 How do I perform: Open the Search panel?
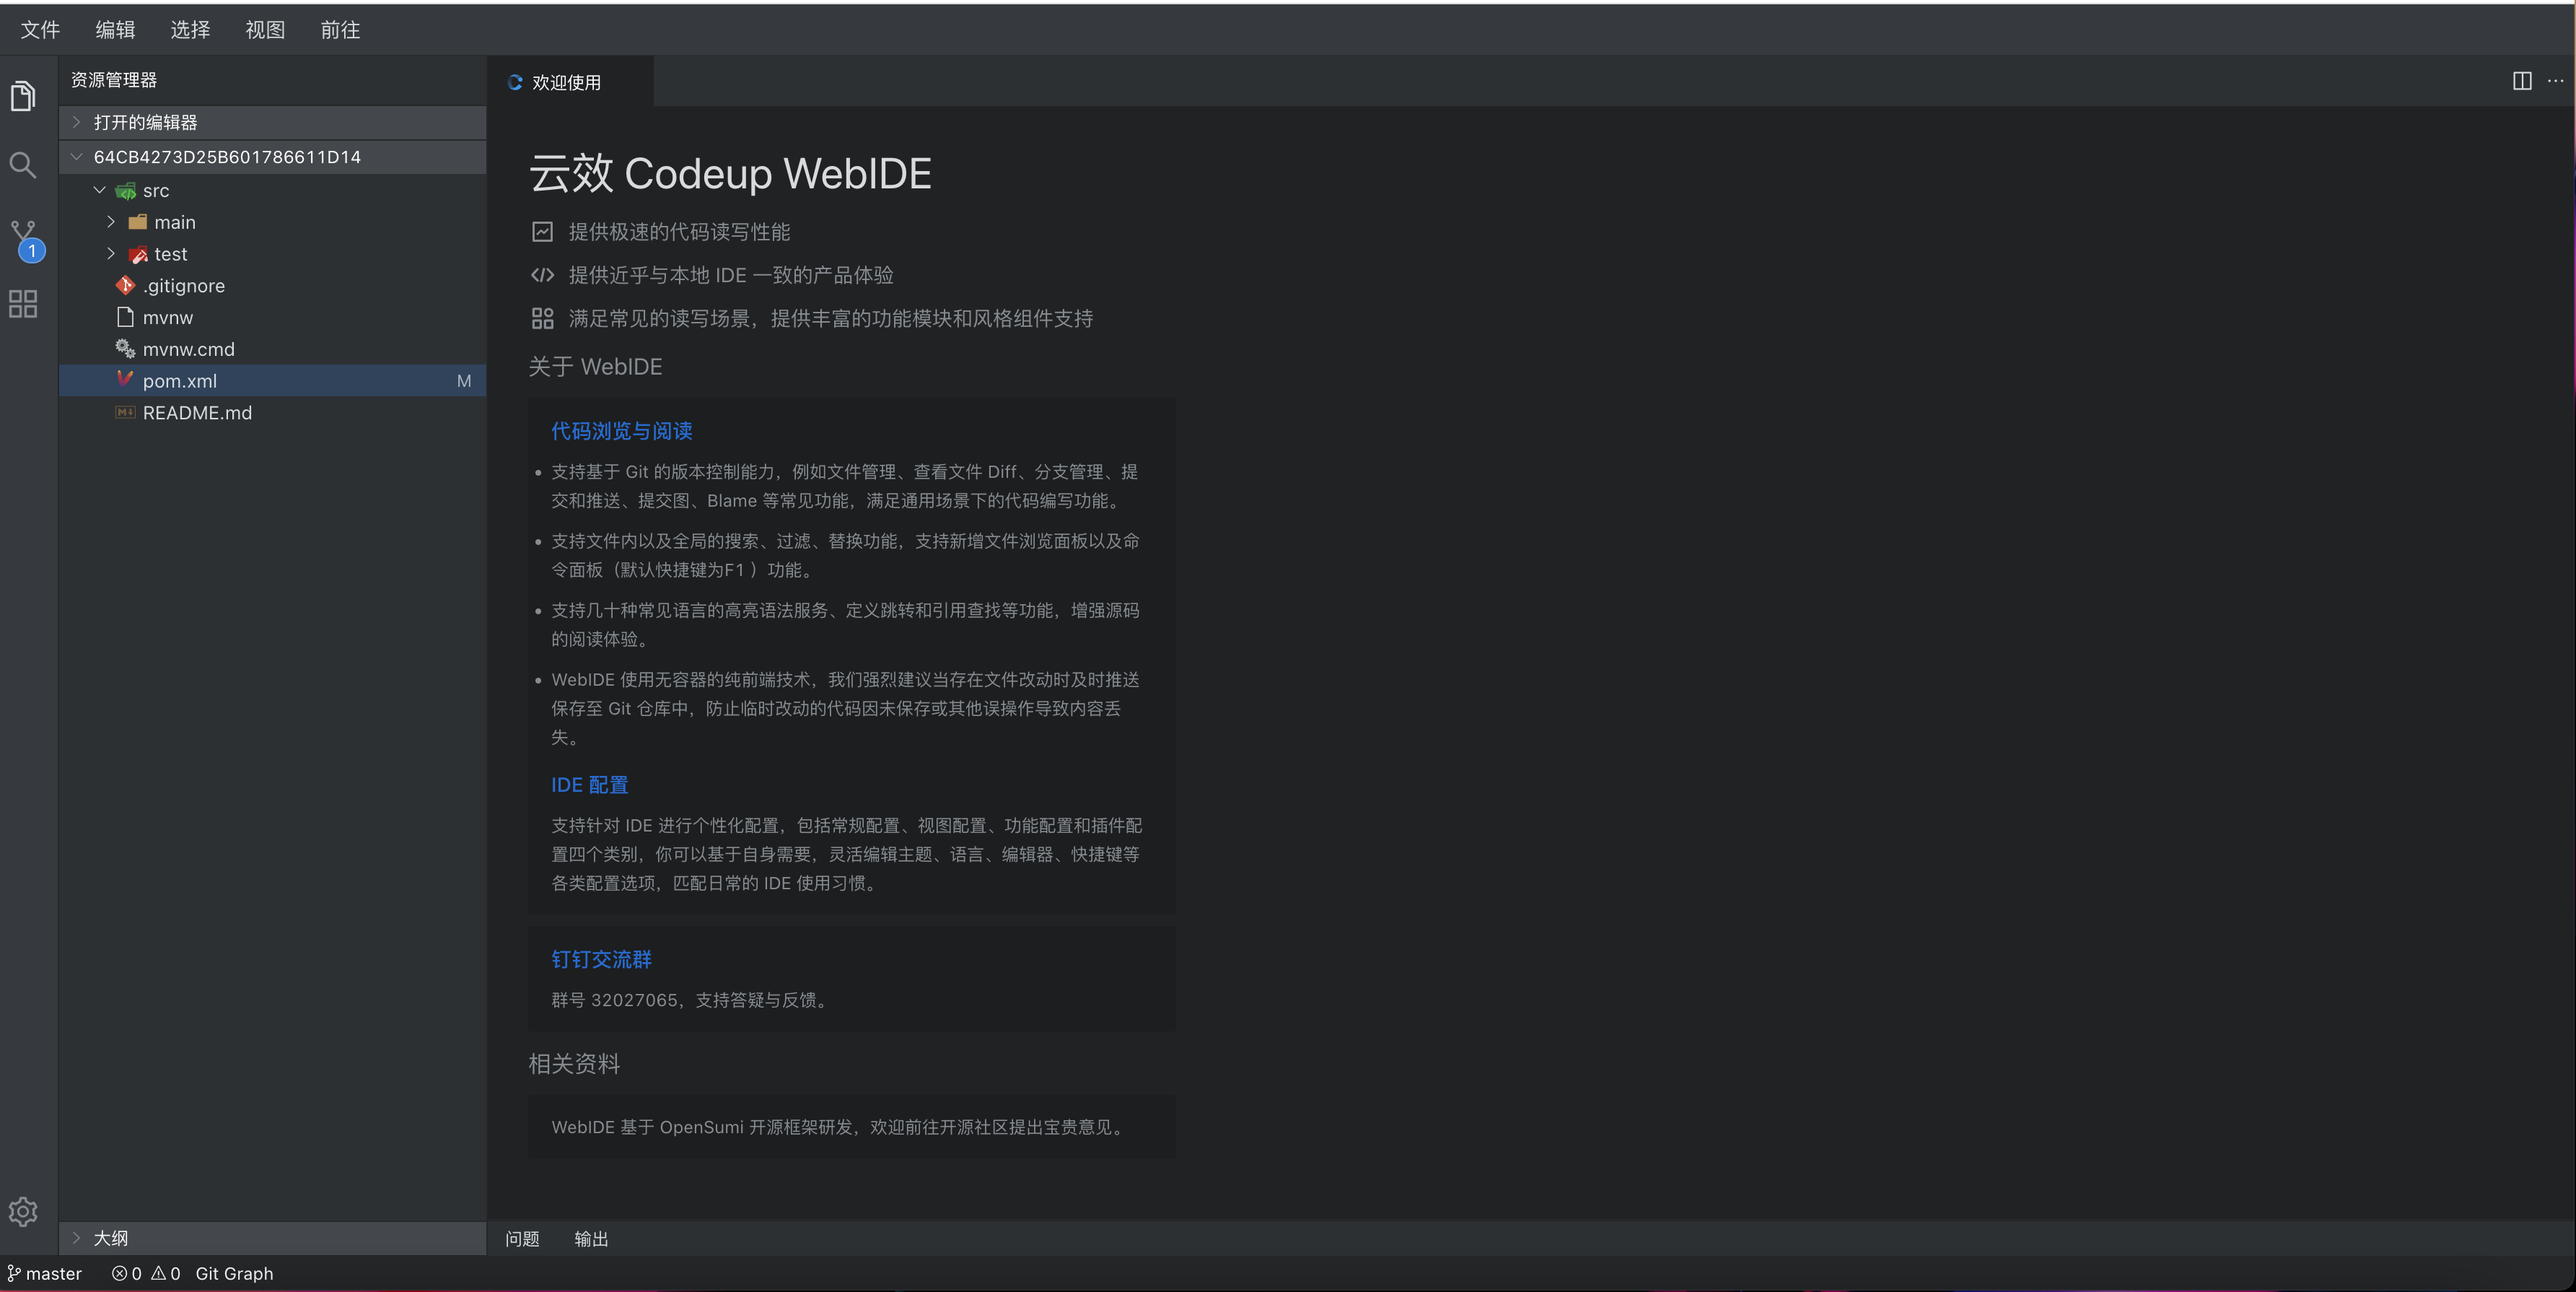[x=23, y=166]
